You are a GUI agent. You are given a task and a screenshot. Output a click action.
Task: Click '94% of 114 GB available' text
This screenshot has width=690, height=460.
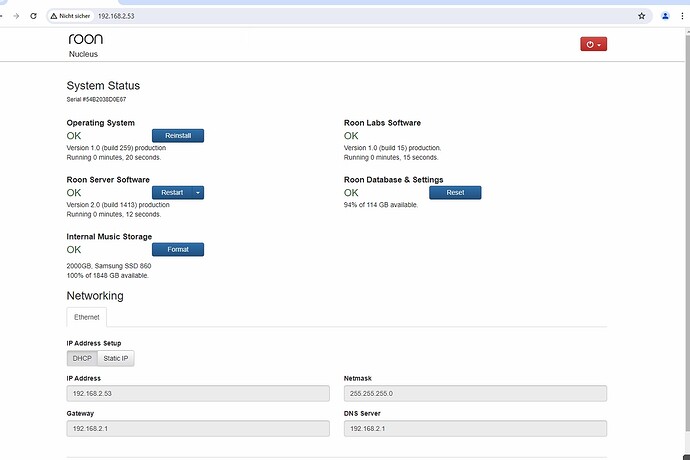[381, 205]
